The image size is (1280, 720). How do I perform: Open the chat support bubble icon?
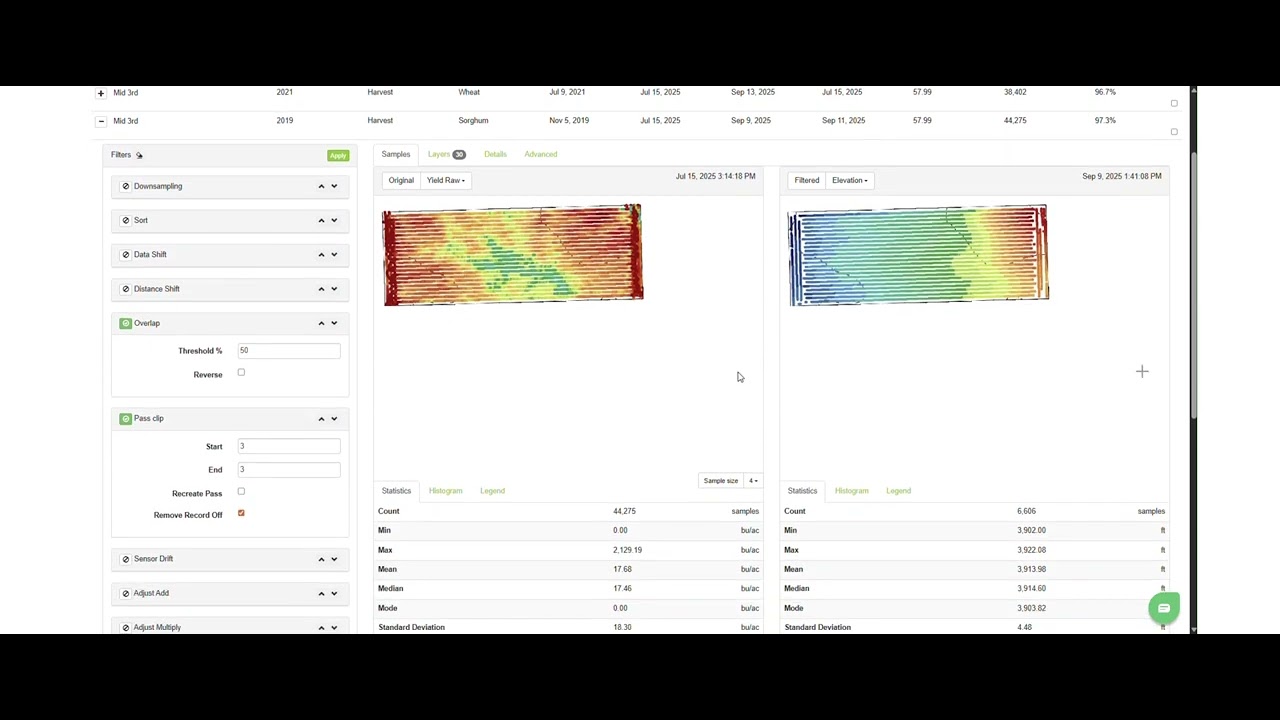pos(1164,608)
